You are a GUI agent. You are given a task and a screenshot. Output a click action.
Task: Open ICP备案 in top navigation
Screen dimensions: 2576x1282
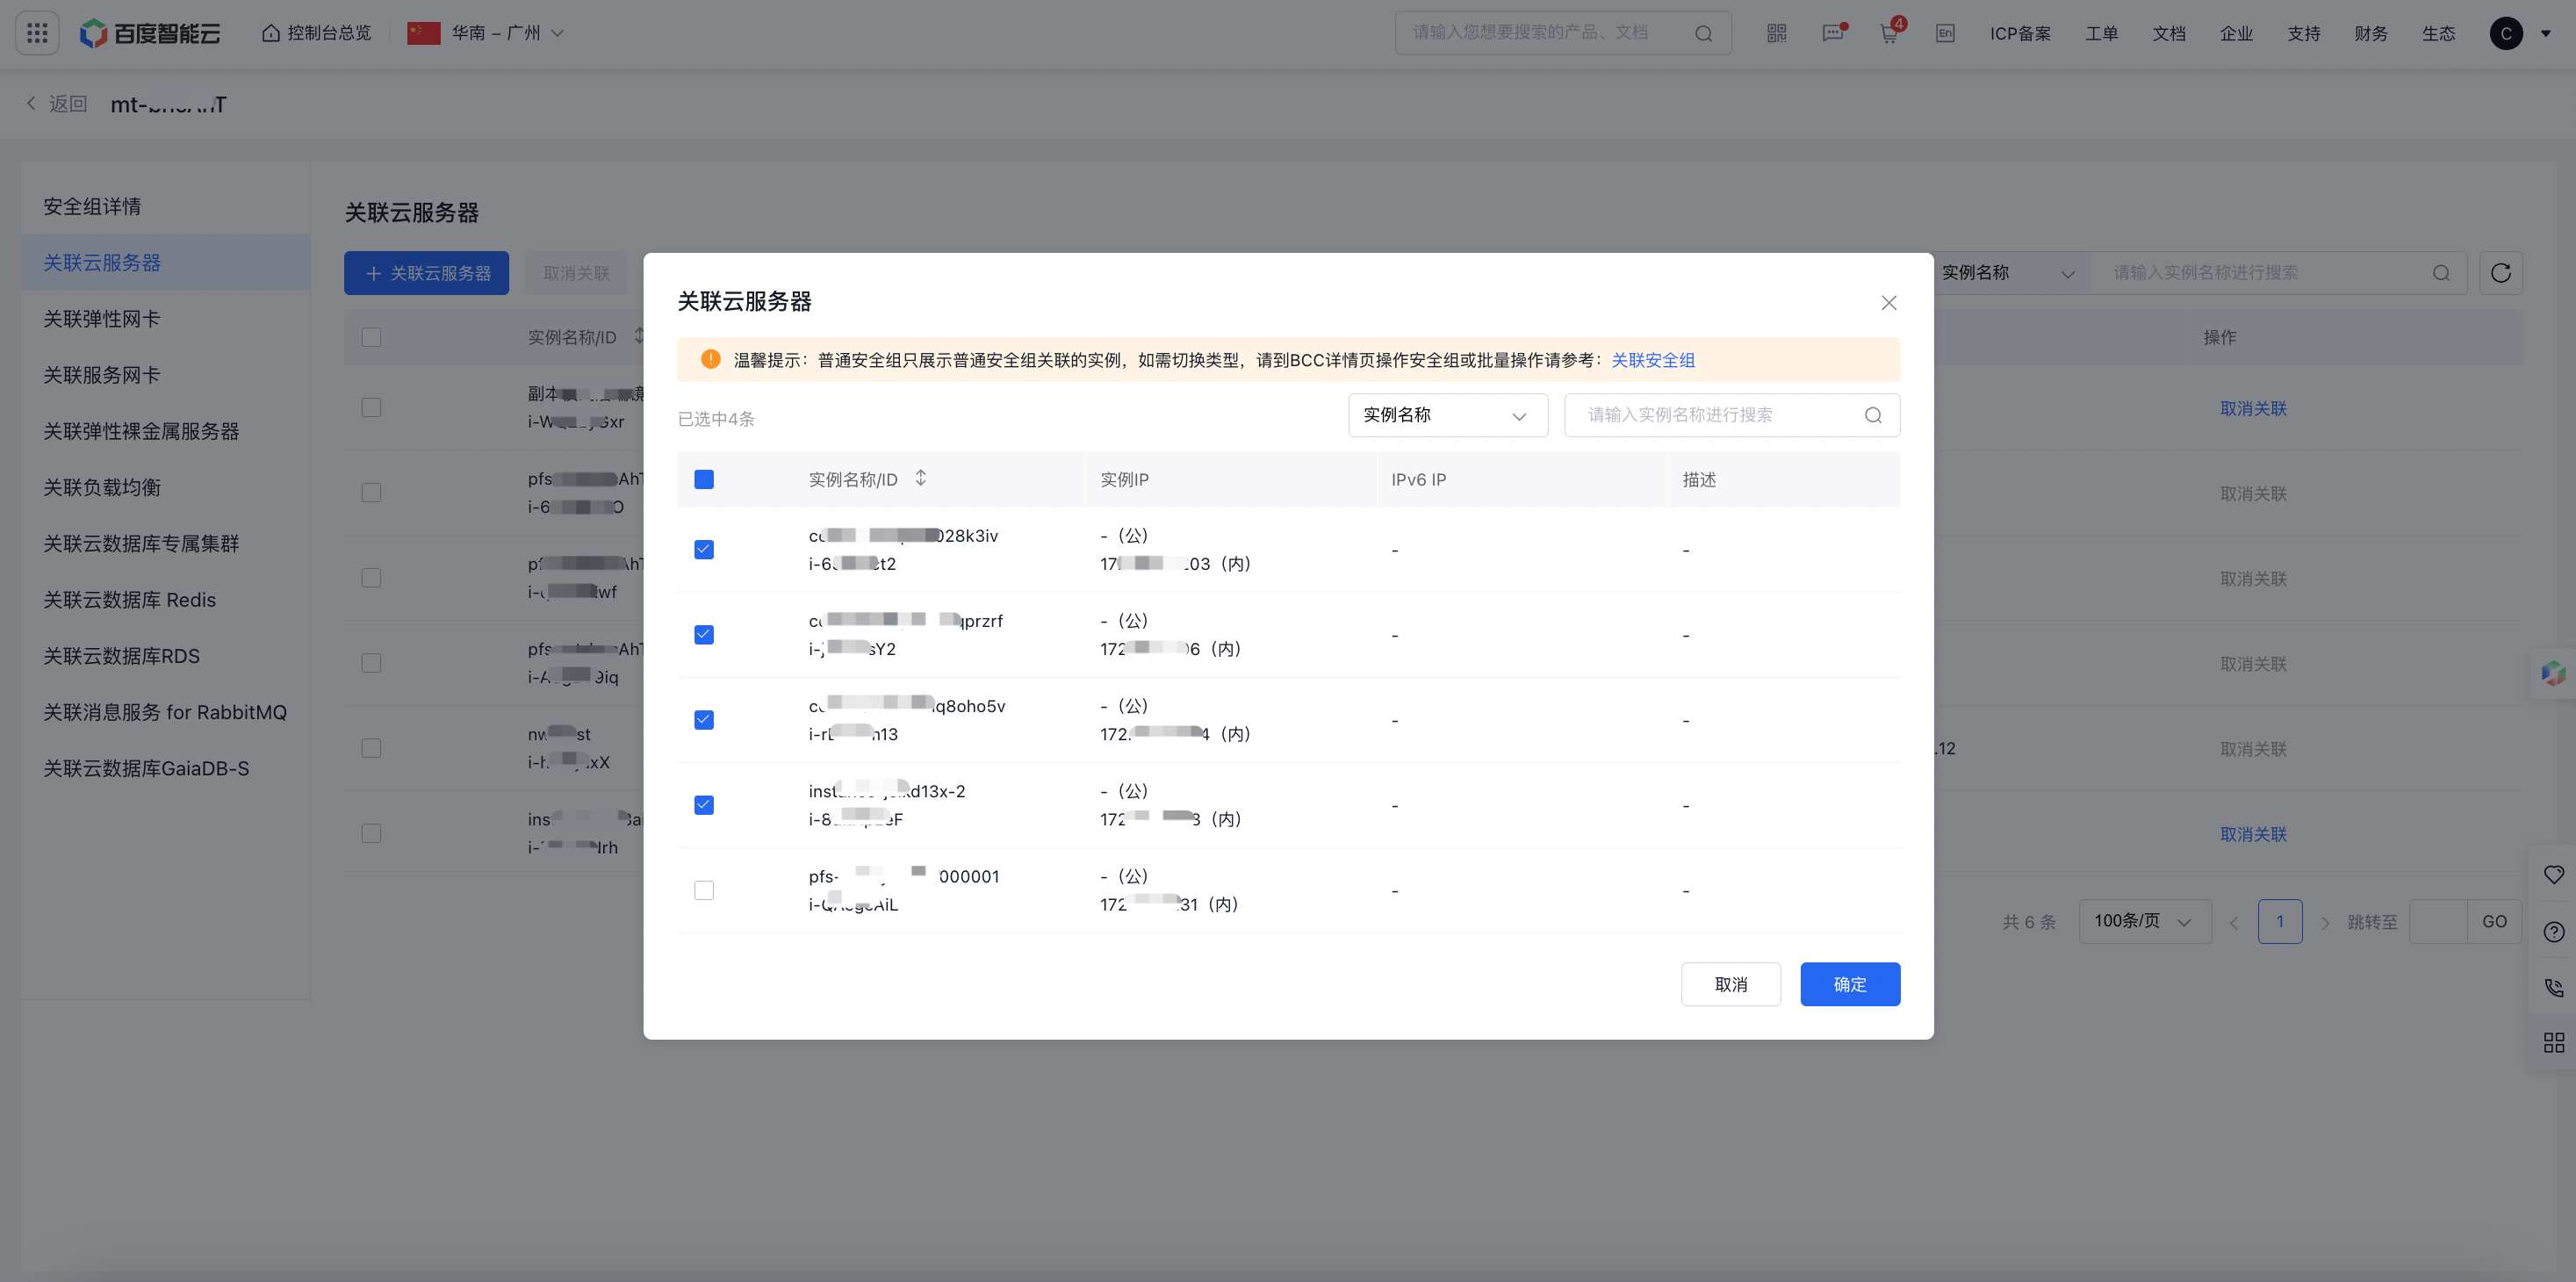tap(2020, 33)
